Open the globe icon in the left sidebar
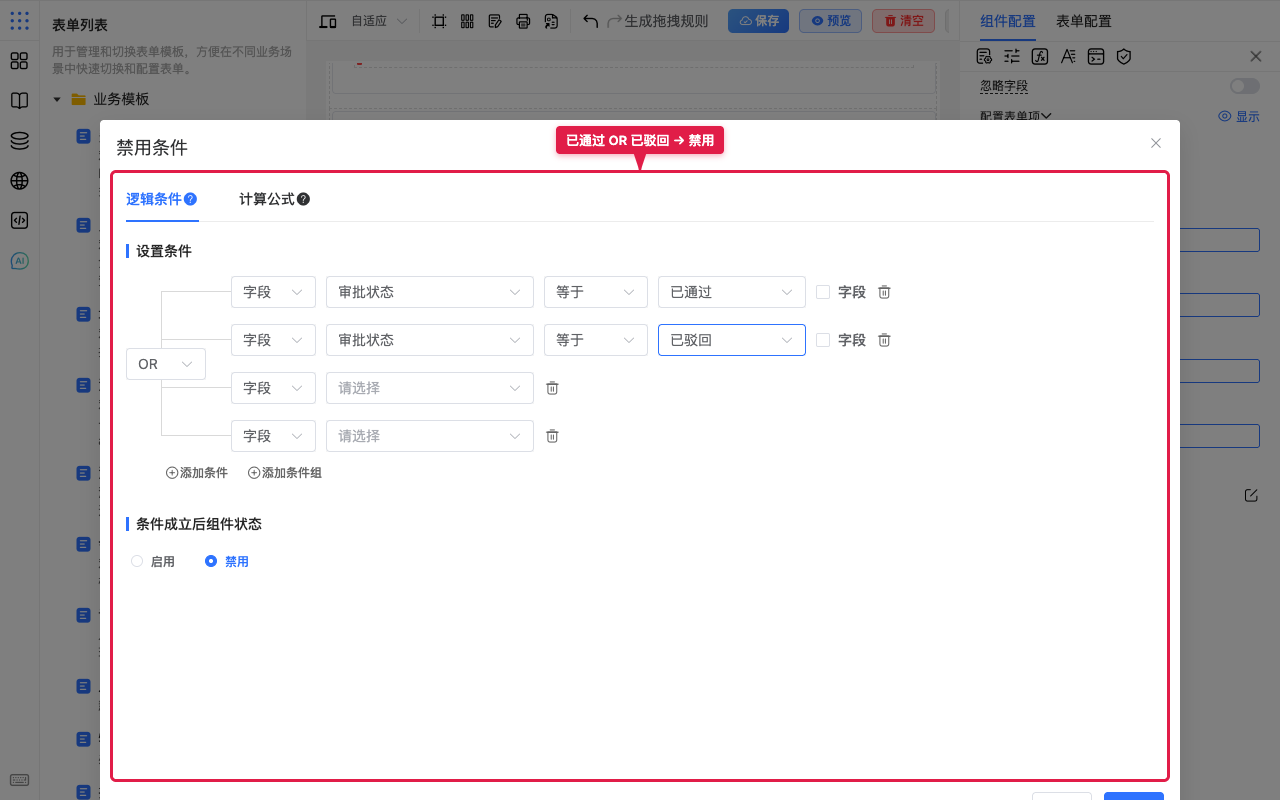This screenshot has height=800, width=1280. pos(19,181)
